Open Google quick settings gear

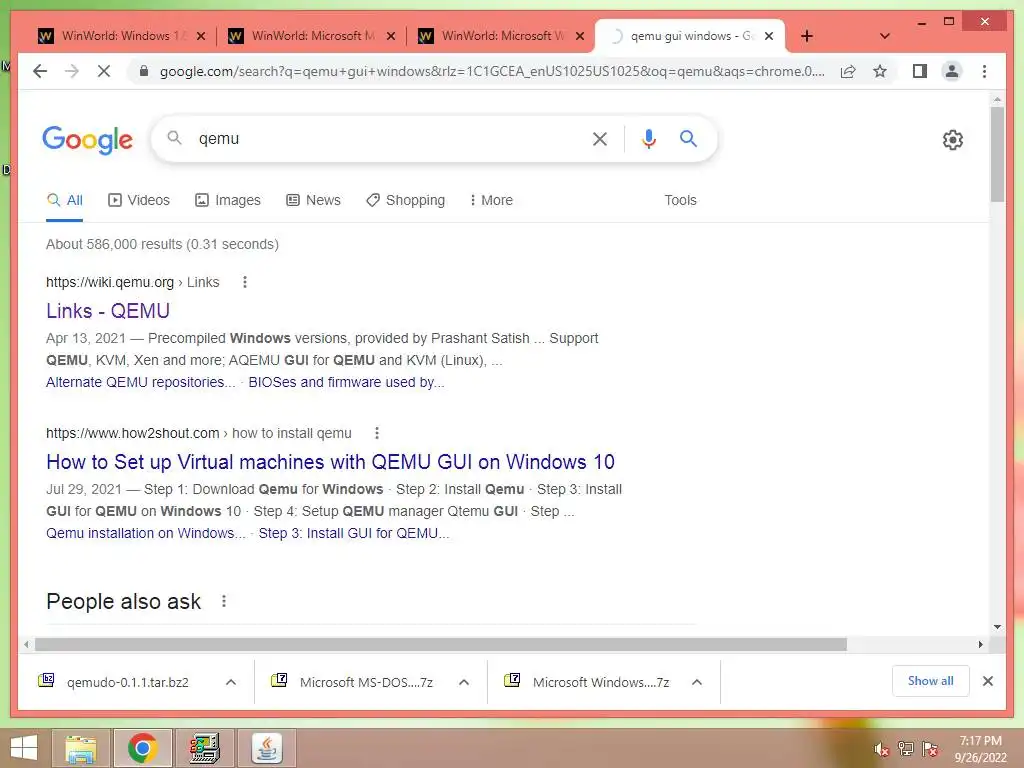952,139
